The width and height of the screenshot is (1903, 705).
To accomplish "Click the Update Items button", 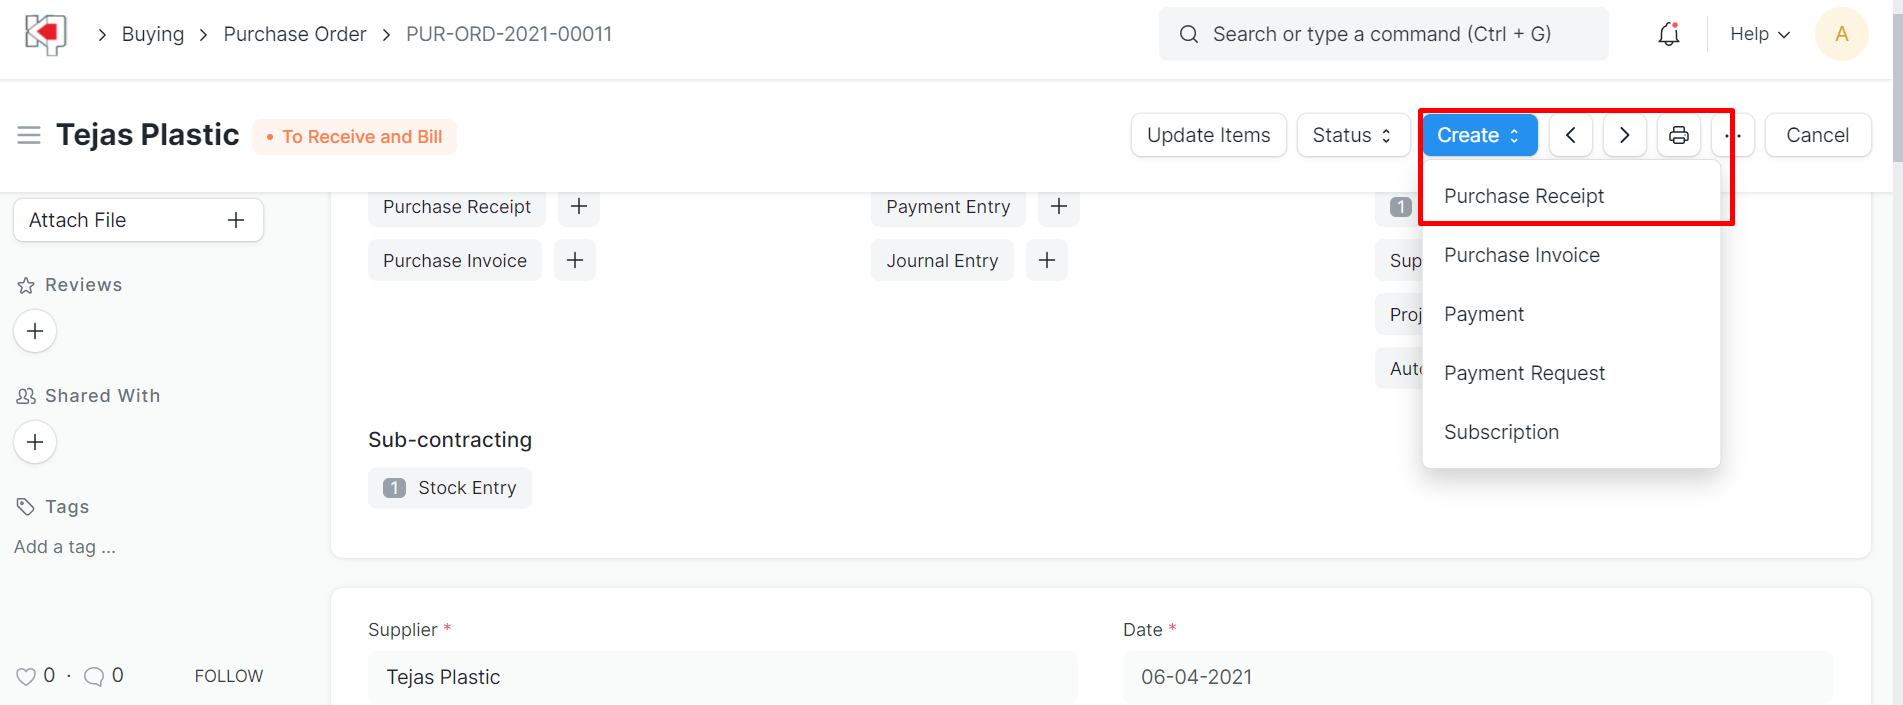I will (1208, 135).
